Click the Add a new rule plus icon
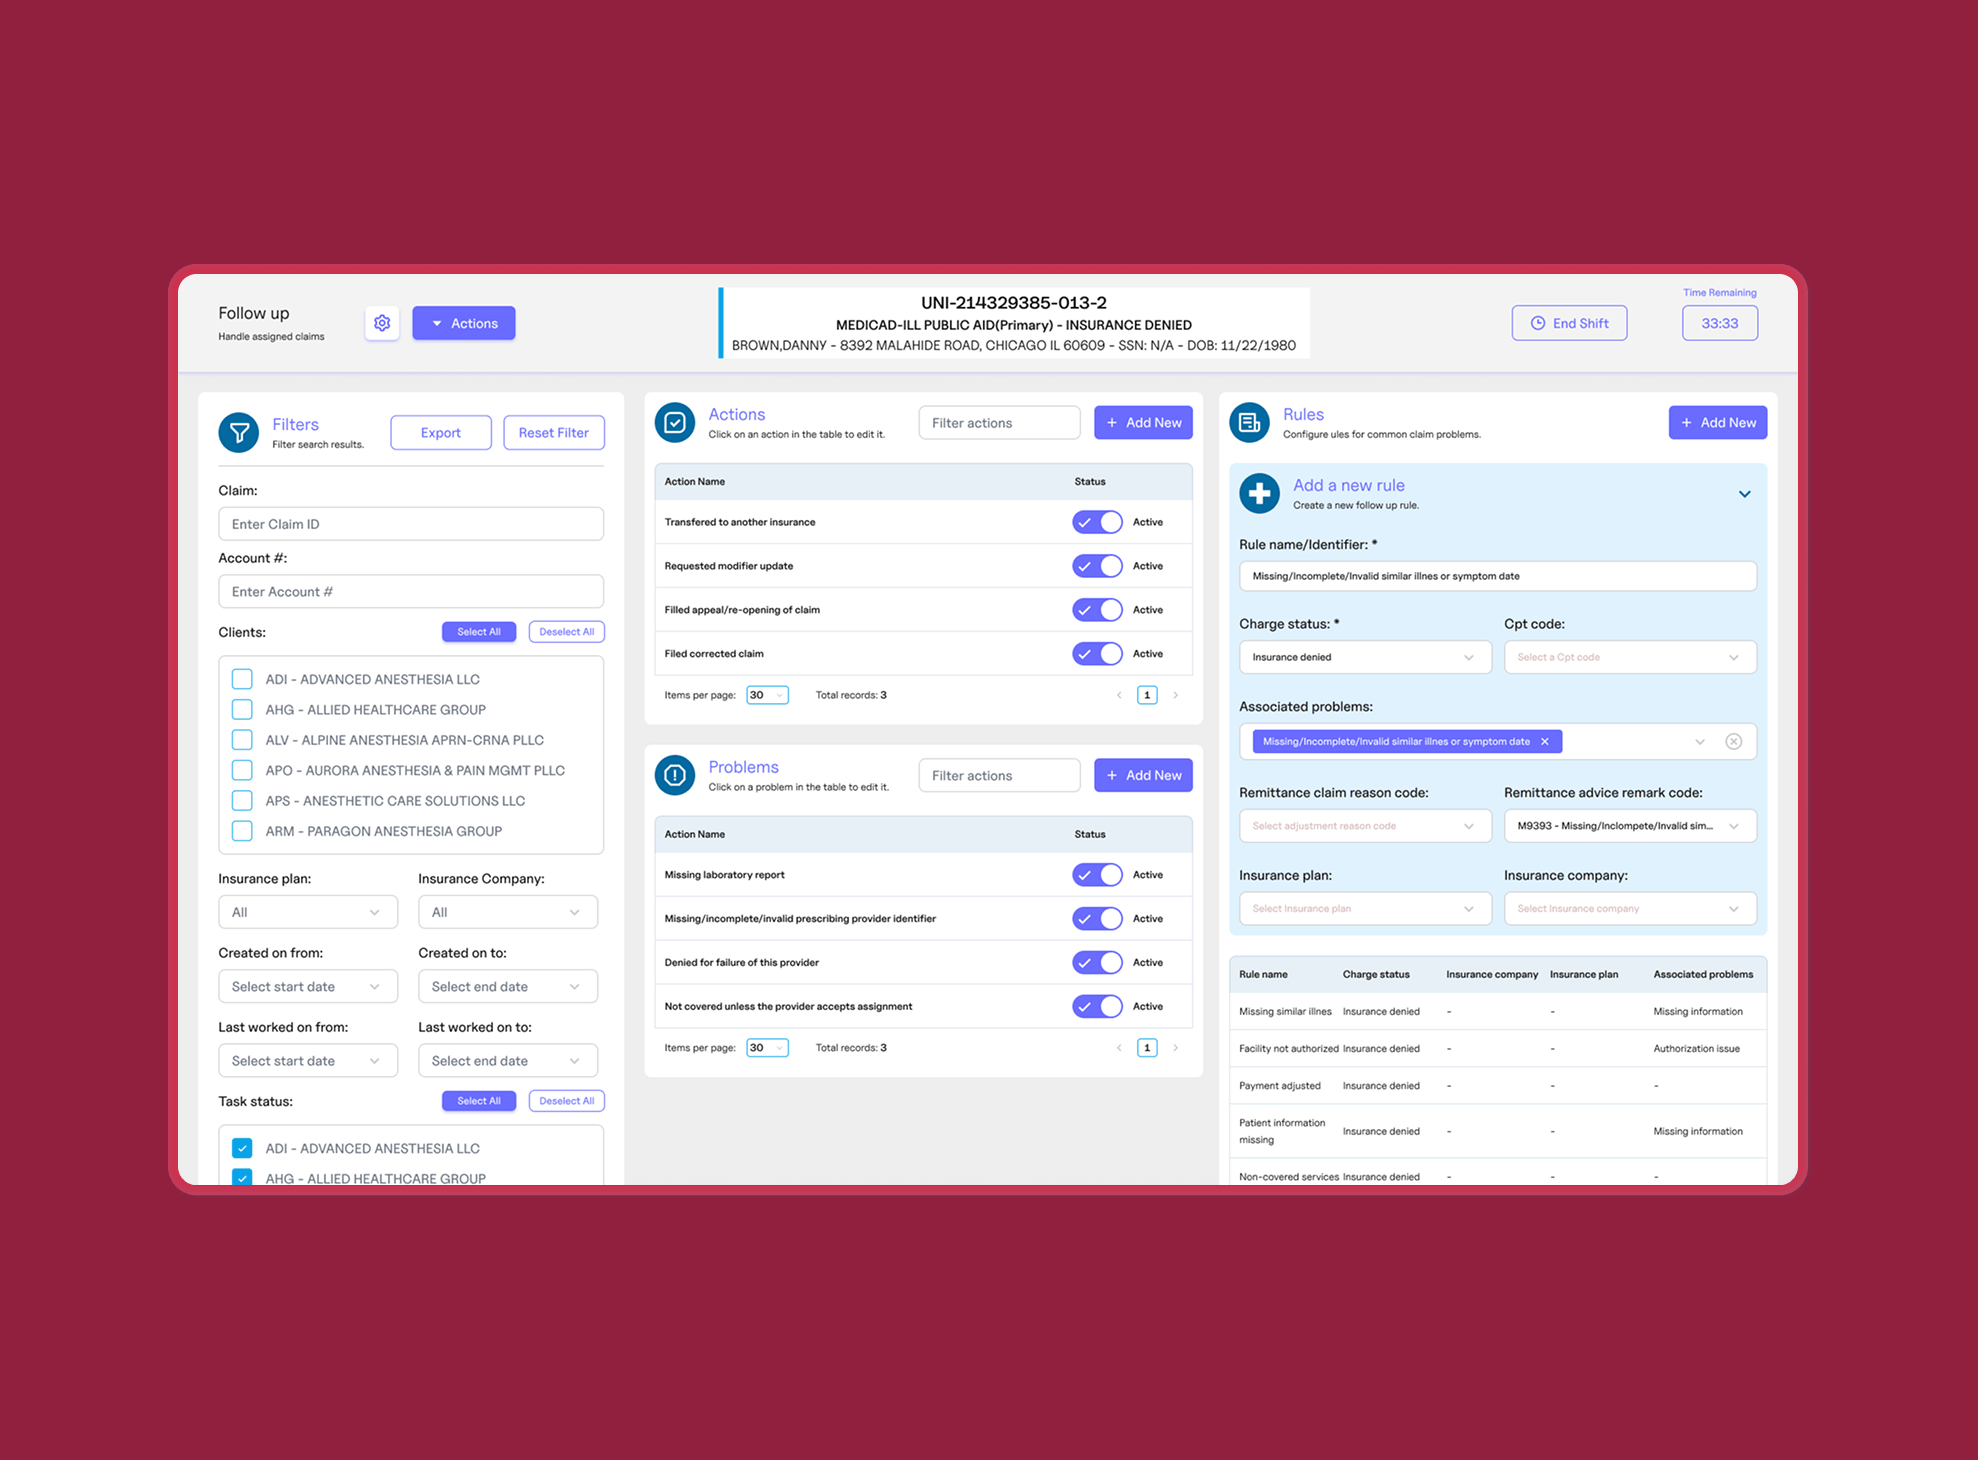 [x=1260, y=493]
